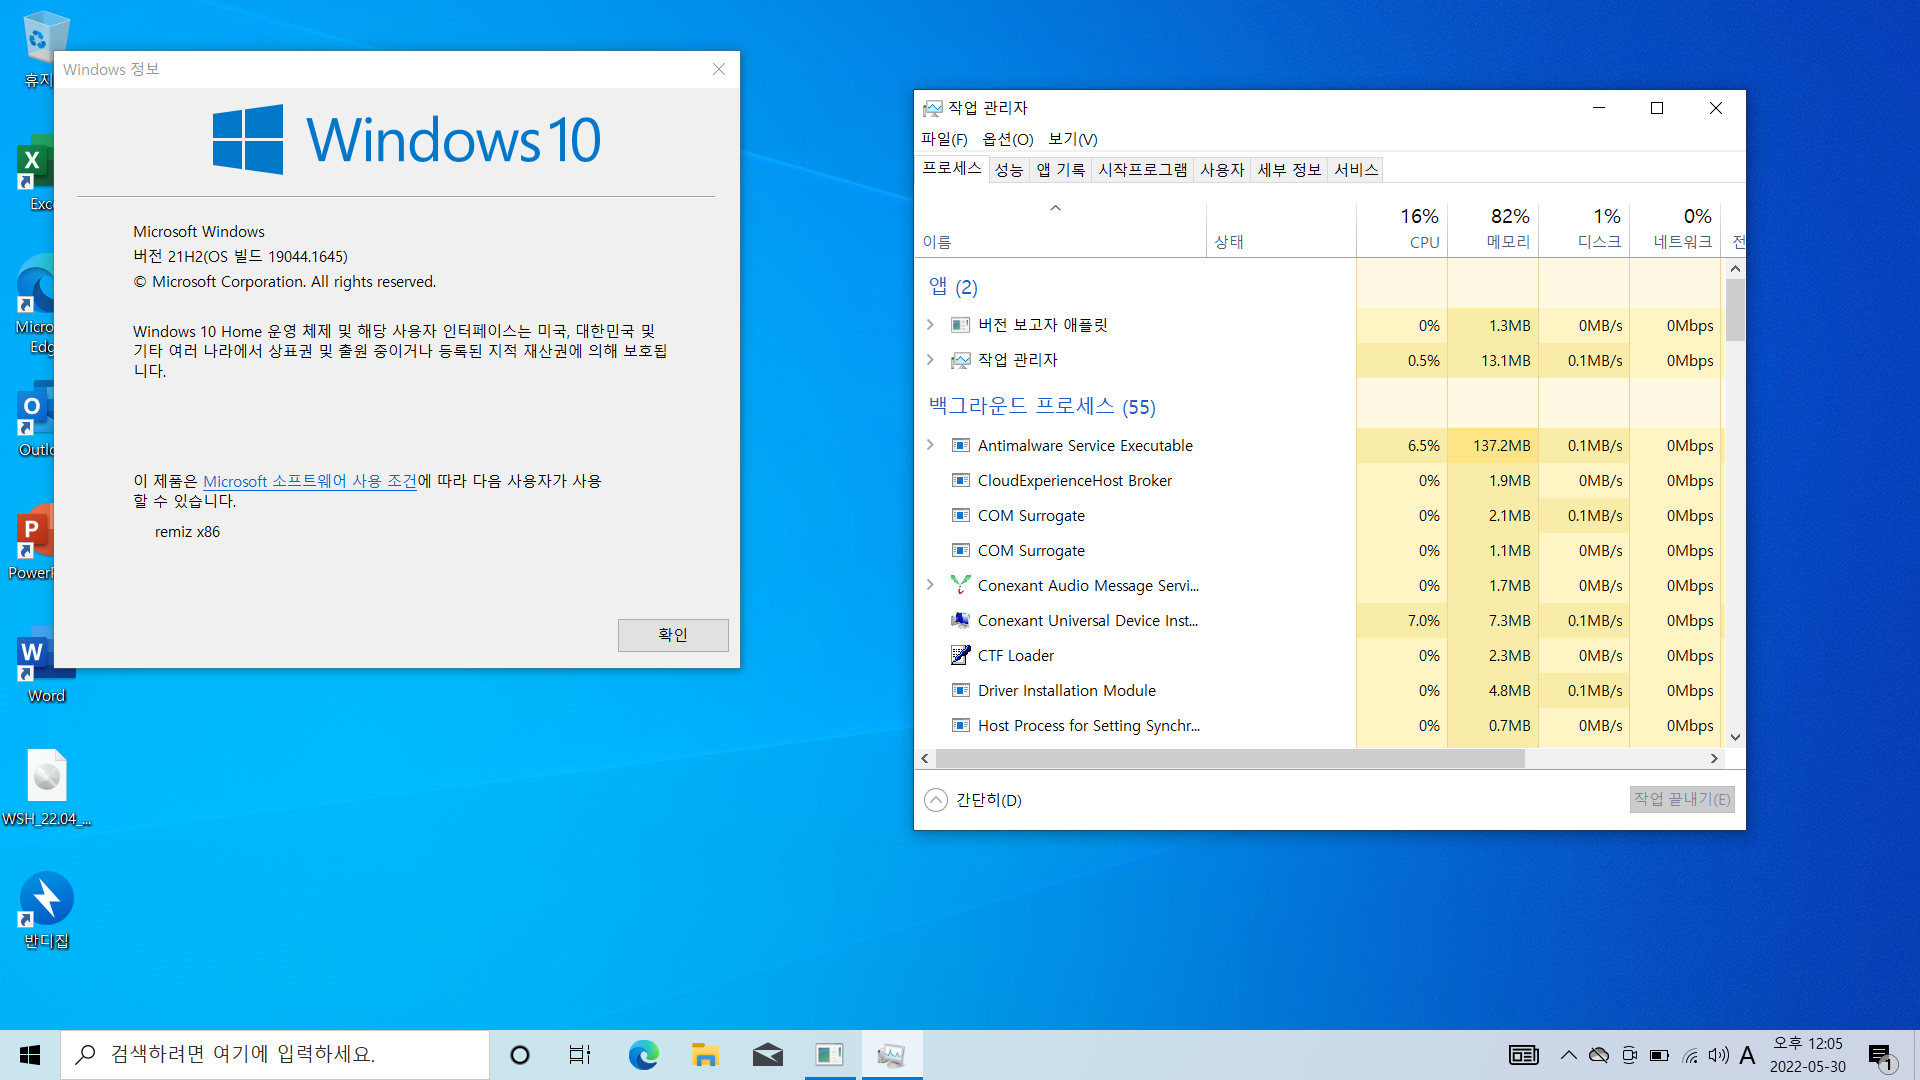Screen dimensions: 1920x1080
Task: Open Task View in the taskbar
Action: click(580, 1054)
